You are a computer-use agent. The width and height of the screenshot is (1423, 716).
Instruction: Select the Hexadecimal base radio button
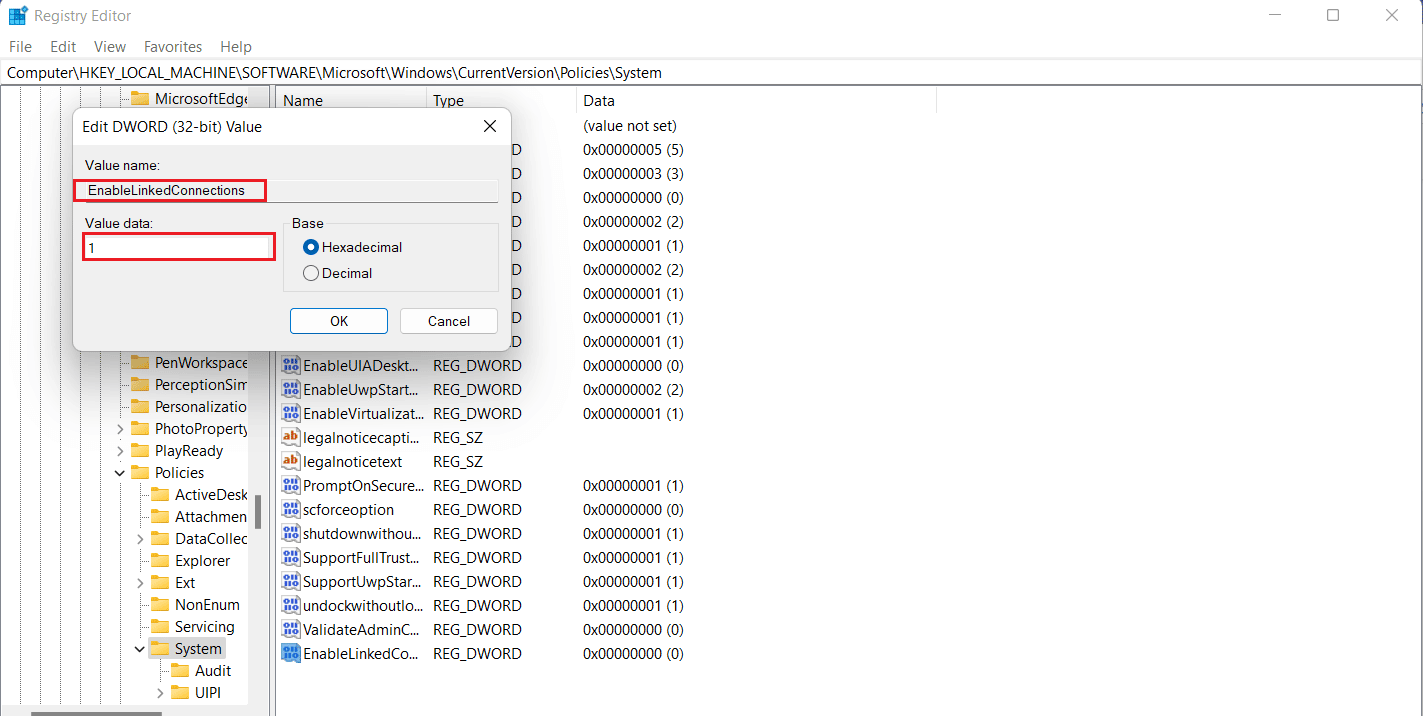pos(310,247)
